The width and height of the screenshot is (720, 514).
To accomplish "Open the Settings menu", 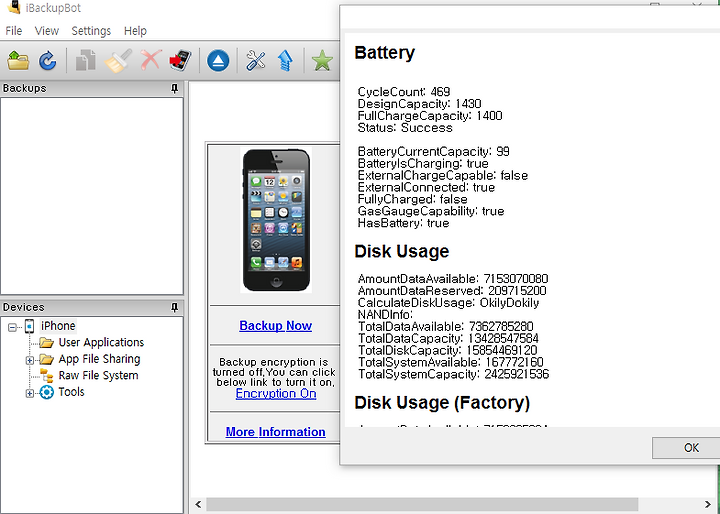I will (91, 31).
